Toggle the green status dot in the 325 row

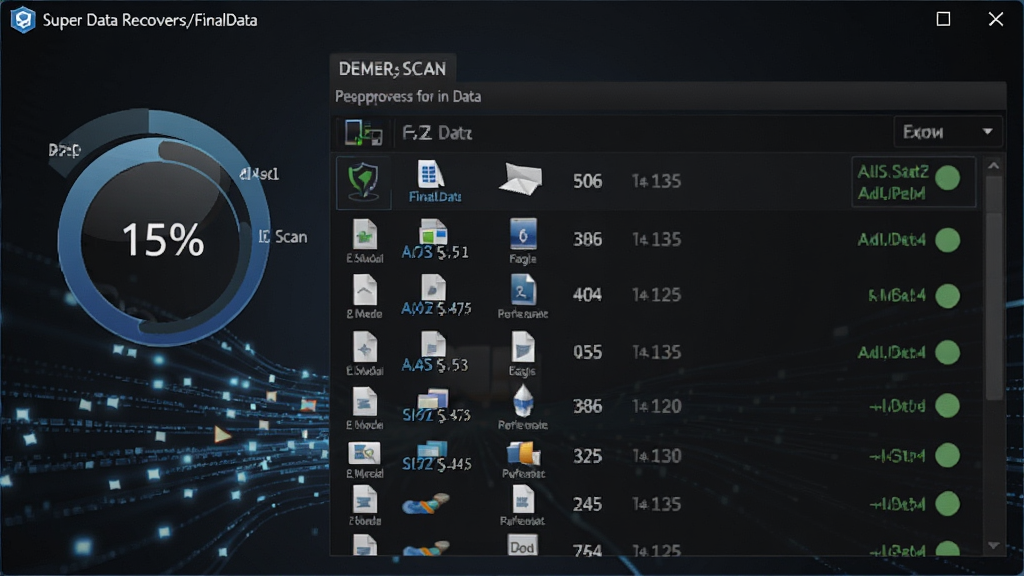tap(948, 455)
